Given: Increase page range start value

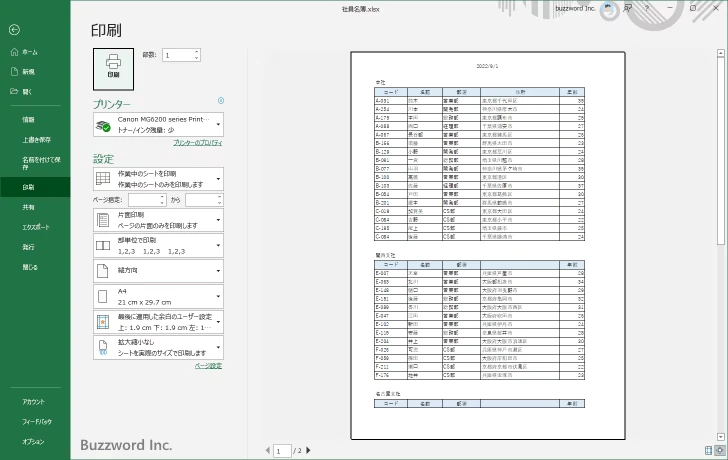Looking at the screenshot, I should click(x=162, y=197).
